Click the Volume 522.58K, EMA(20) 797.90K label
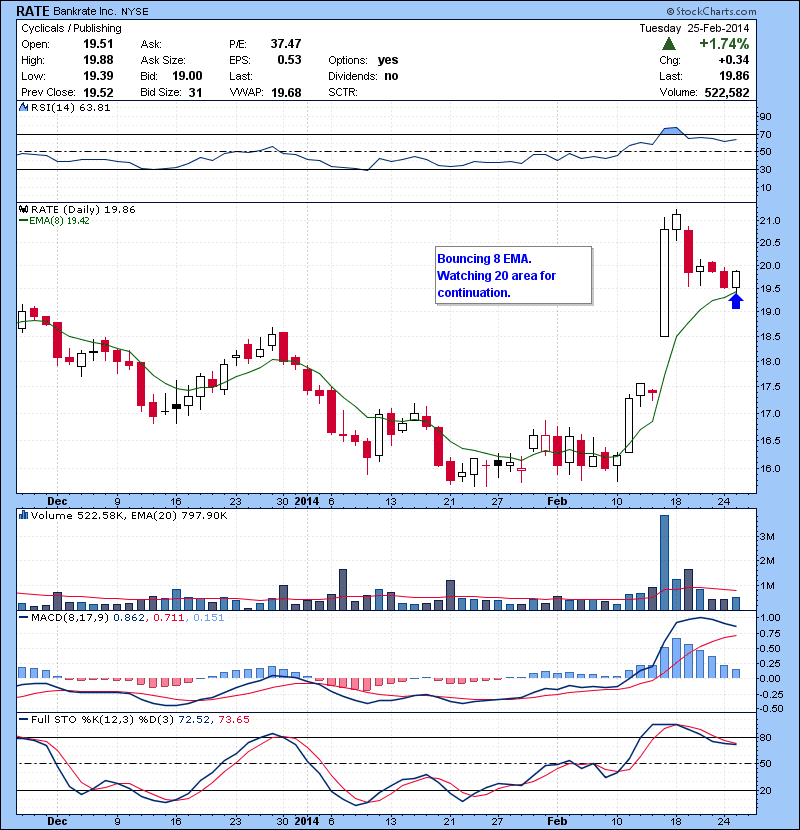The image size is (800, 830). (129, 515)
